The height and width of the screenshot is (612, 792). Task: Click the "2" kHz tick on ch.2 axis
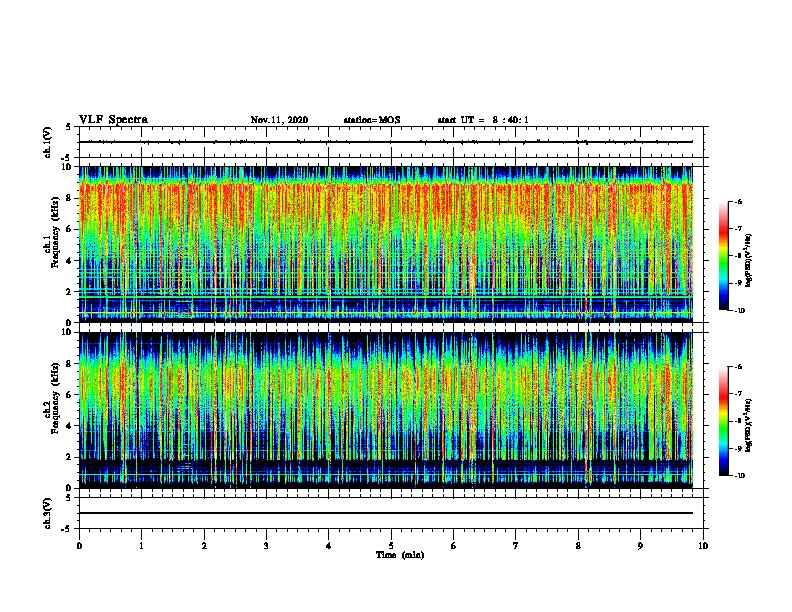[69, 457]
